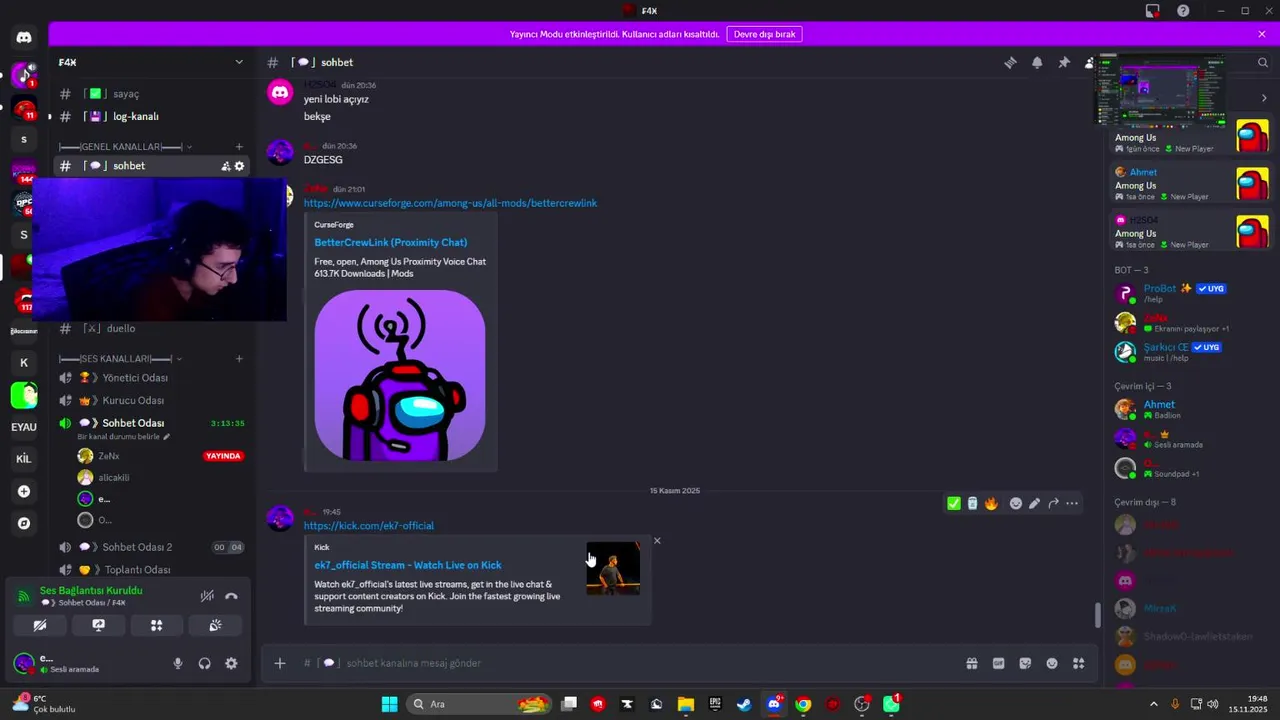Viewport: 1280px width, 720px height.
Task: Open duello text channel
Action: [x=150, y=328]
